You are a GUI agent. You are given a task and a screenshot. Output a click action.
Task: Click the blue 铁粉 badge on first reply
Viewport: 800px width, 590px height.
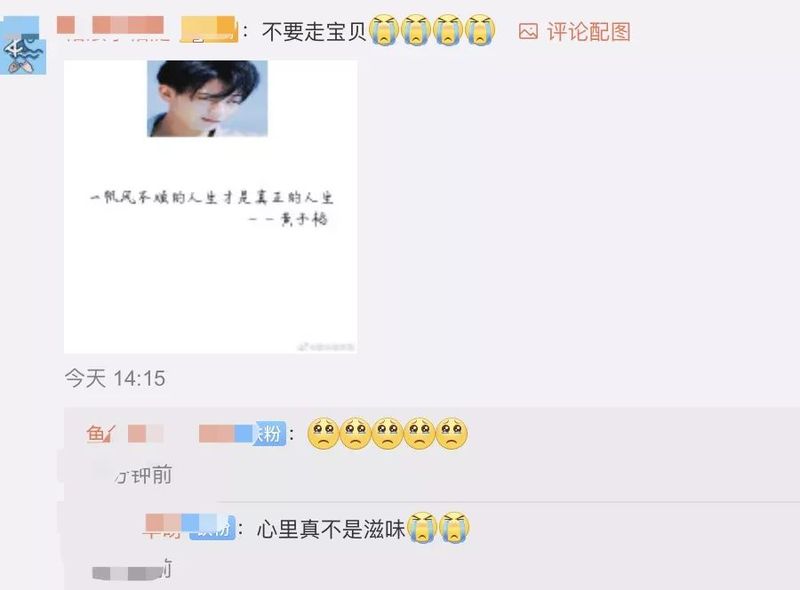click(x=268, y=434)
